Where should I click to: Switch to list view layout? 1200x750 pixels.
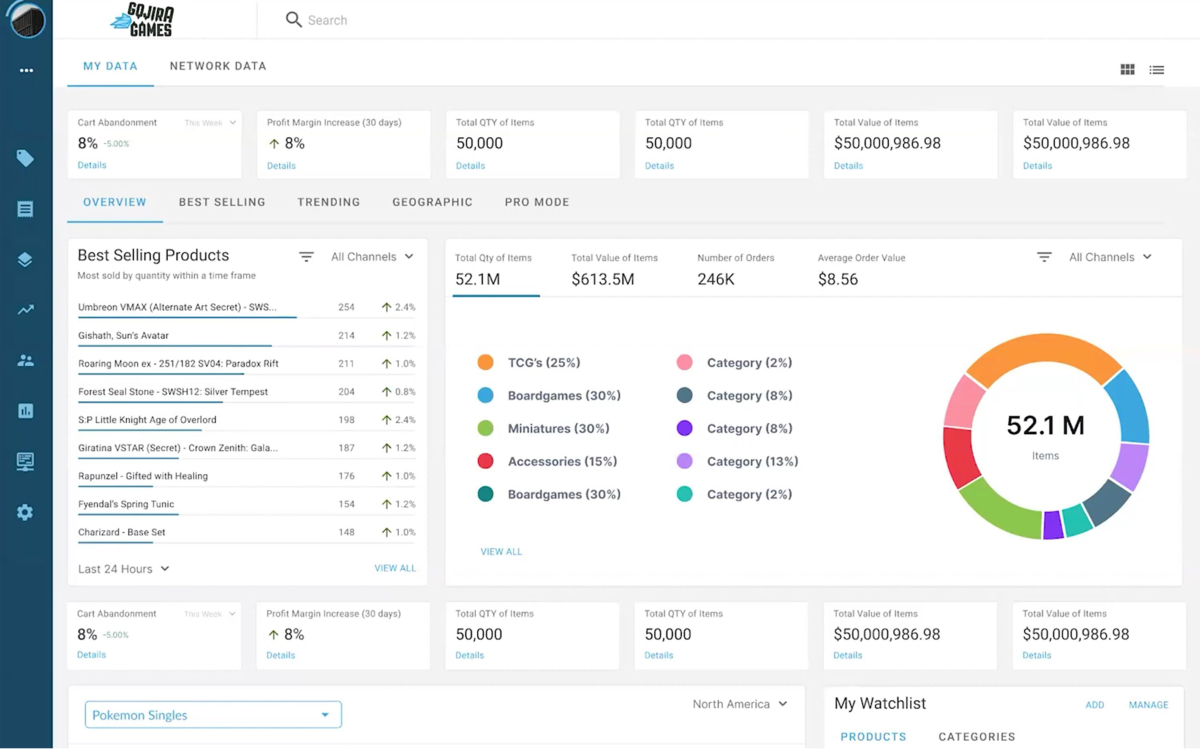(x=1156, y=70)
